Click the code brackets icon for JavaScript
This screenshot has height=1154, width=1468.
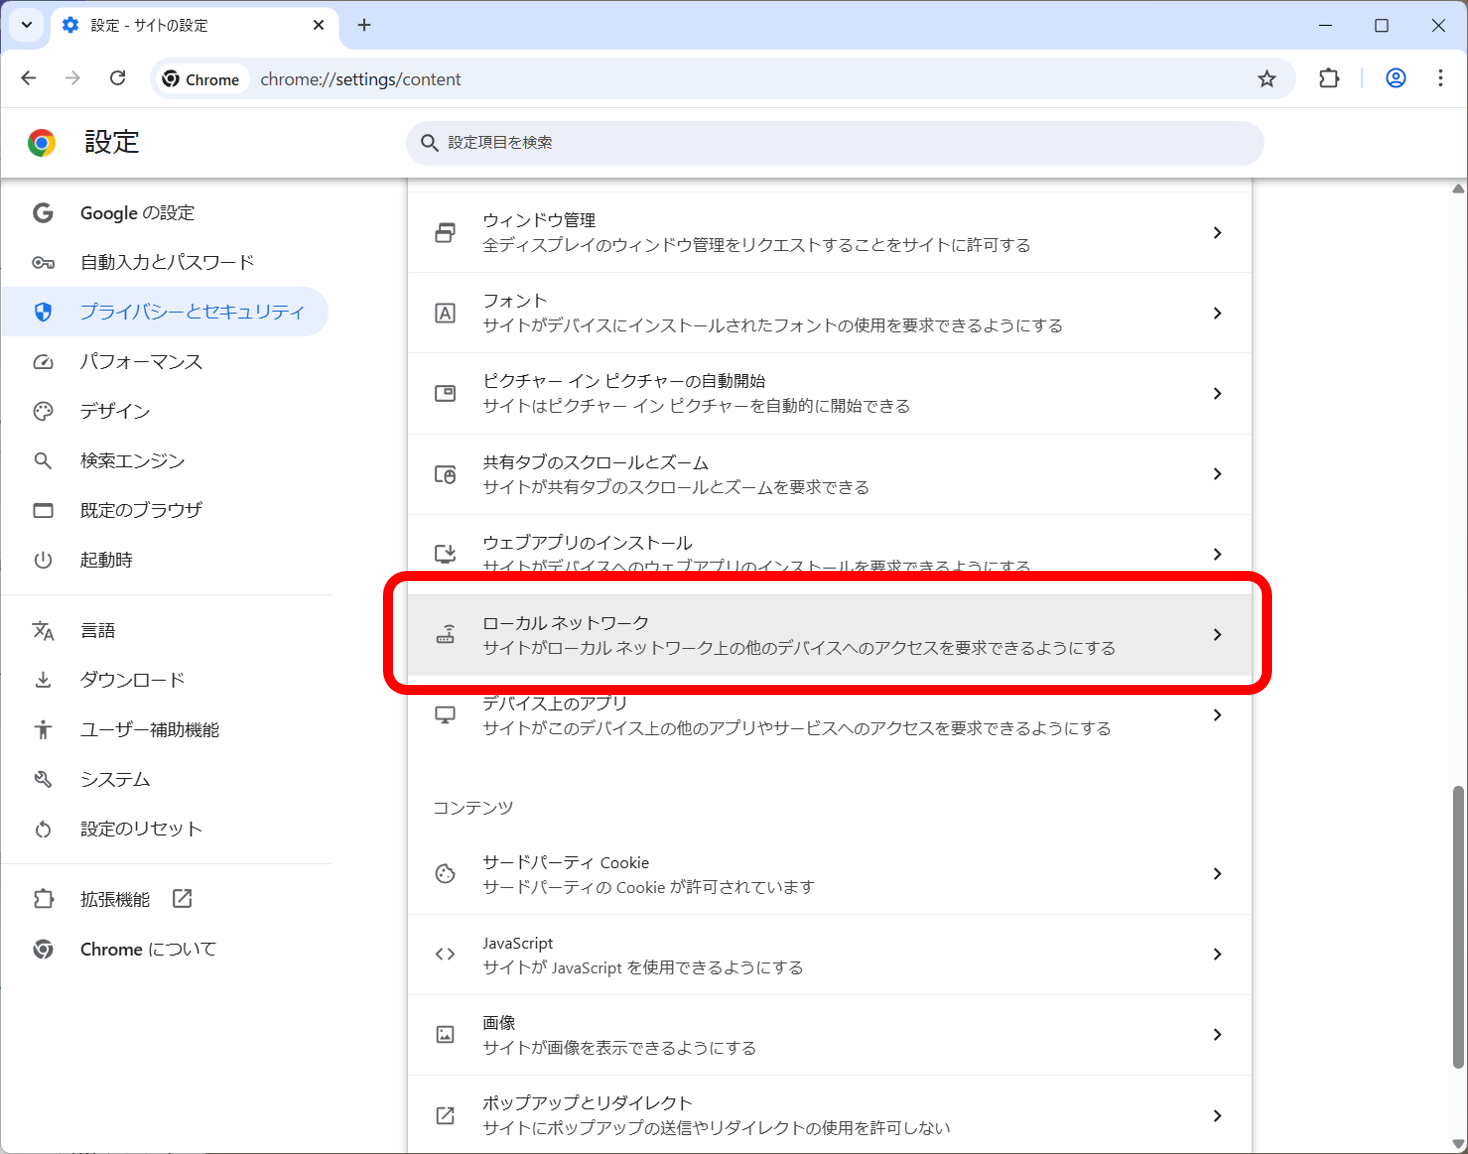pos(445,954)
